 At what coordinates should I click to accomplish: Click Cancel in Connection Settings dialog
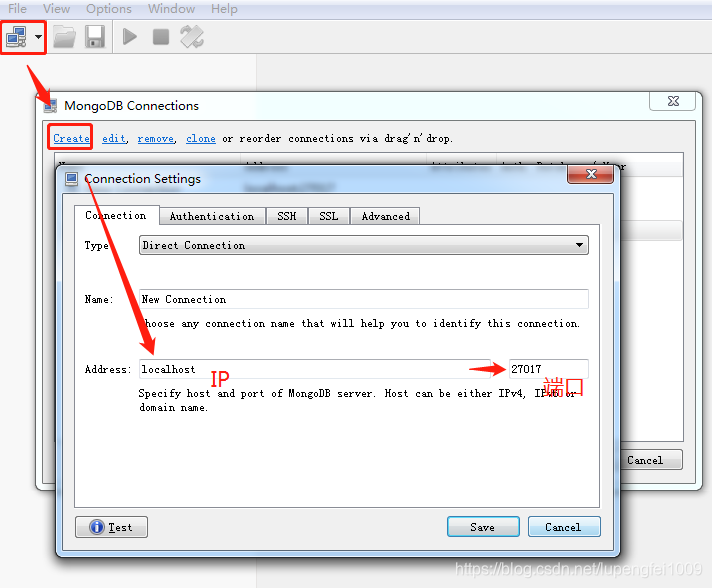click(564, 527)
